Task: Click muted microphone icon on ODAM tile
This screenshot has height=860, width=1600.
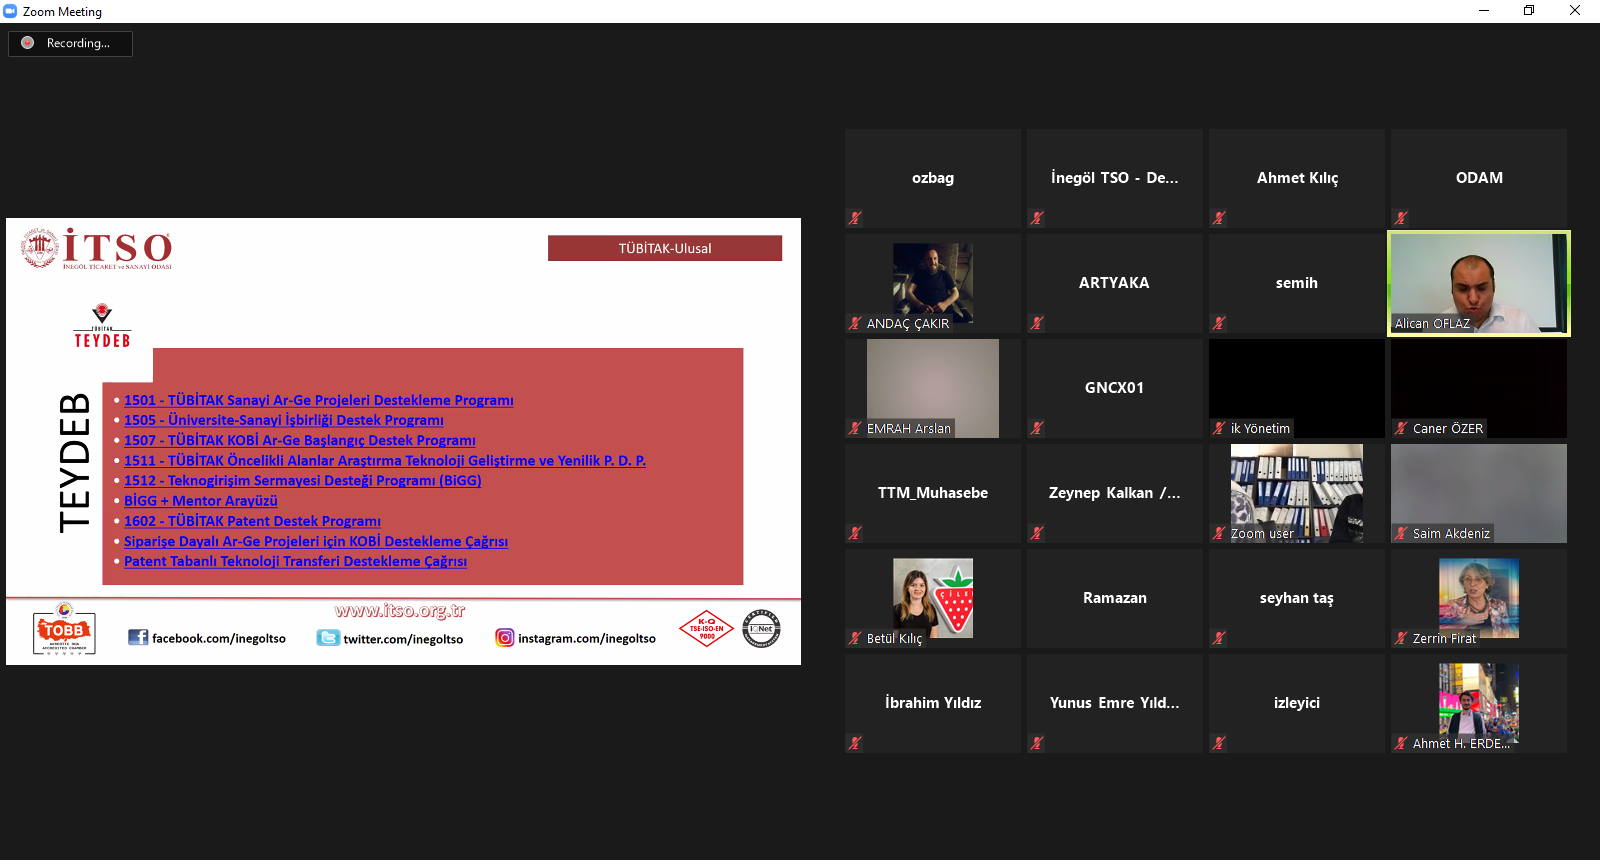Action: tap(1401, 218)
